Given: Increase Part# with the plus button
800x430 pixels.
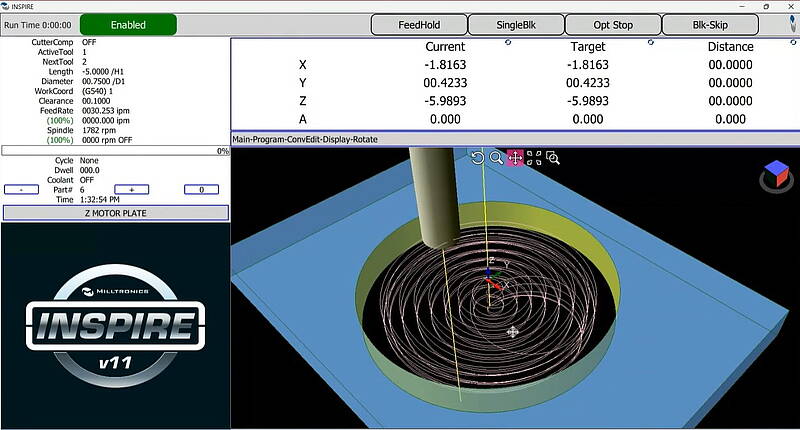Looking at the screenshot, I should 132,190.
